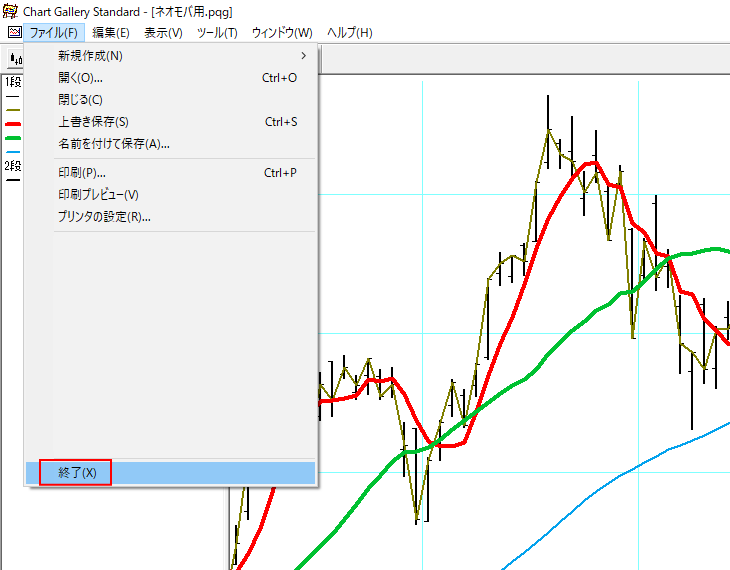Click the Chart Gallery app icon in title bar
The image size is (730, 570).
(11, 11)
